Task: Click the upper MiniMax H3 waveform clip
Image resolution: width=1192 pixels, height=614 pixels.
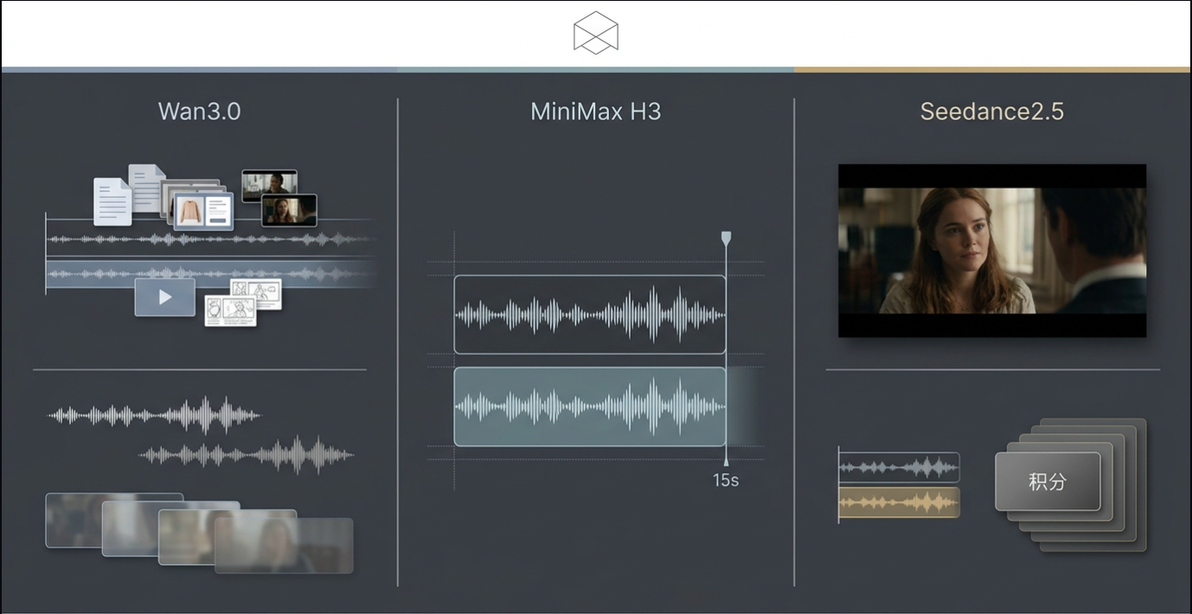Action: click(590, 315)
